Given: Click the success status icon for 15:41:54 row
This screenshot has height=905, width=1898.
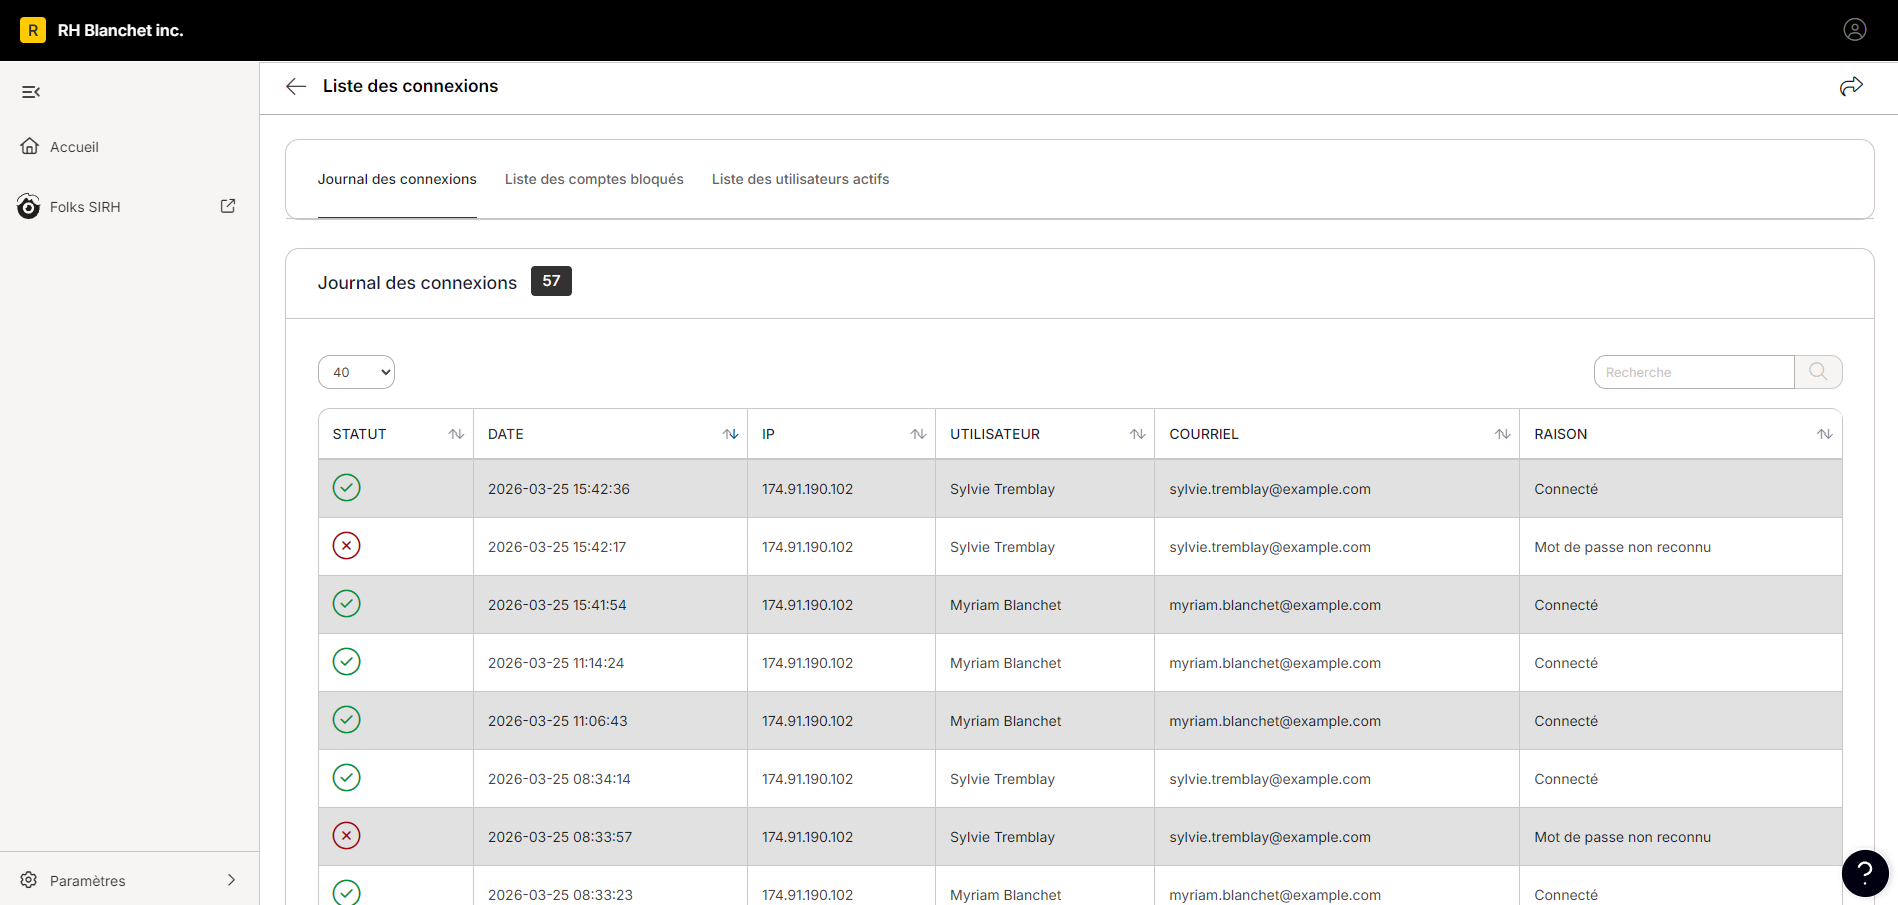Looking at the screenshot, I should coord(346,604).
